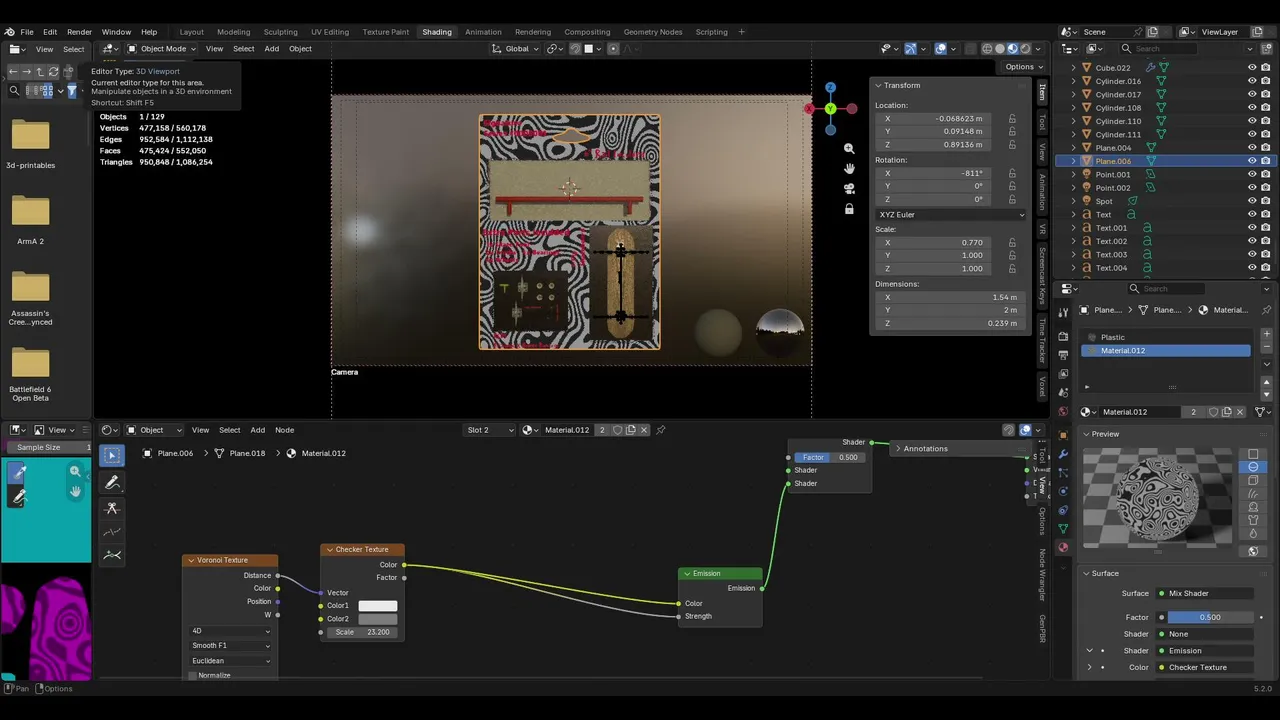This screenshot has height=720, width=1280.
Task: Open the Node Wrangler sidebar tab
Action: 1042,575
